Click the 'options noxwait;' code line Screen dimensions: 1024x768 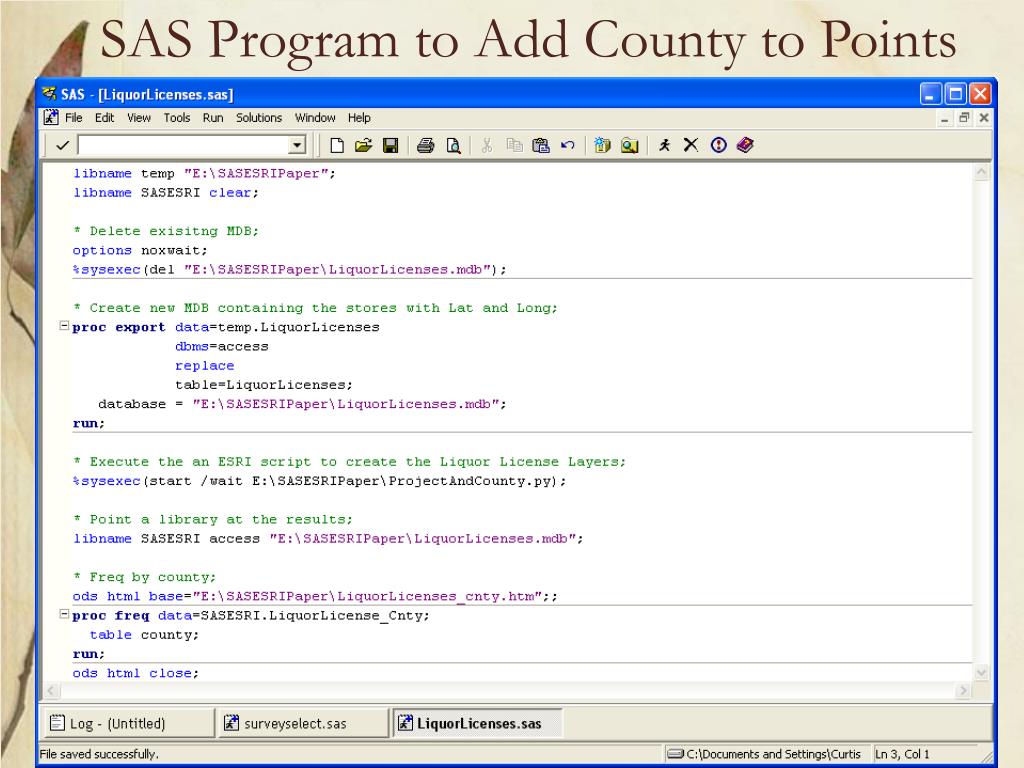(x=140, y=250)
